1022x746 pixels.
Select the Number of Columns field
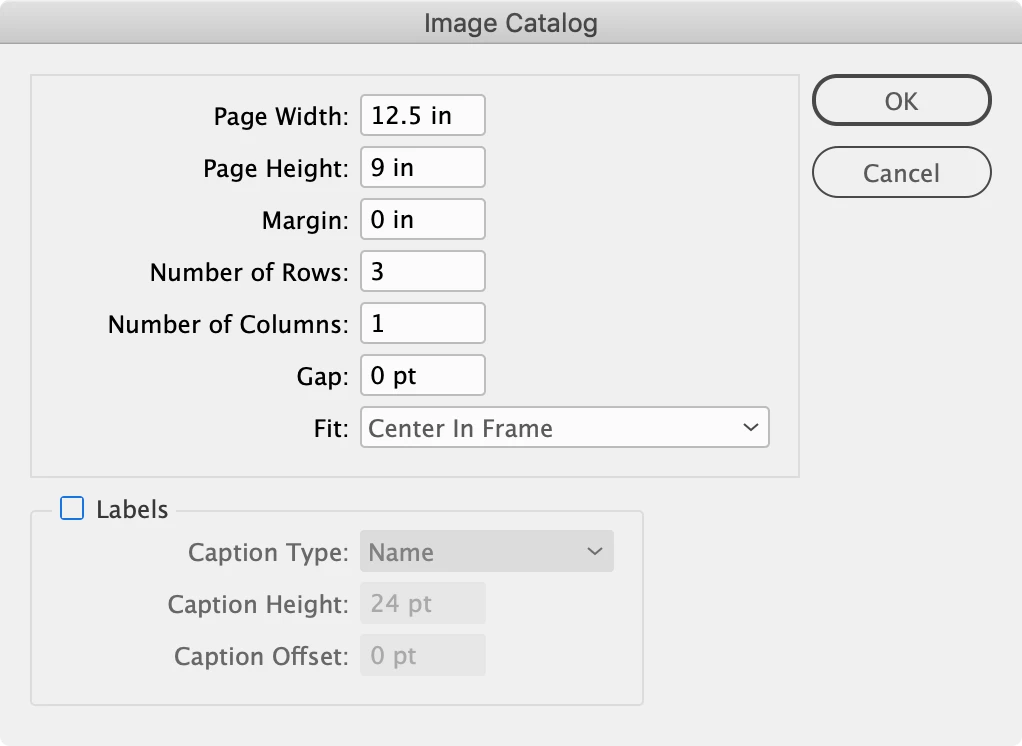(x=422, y=324)
